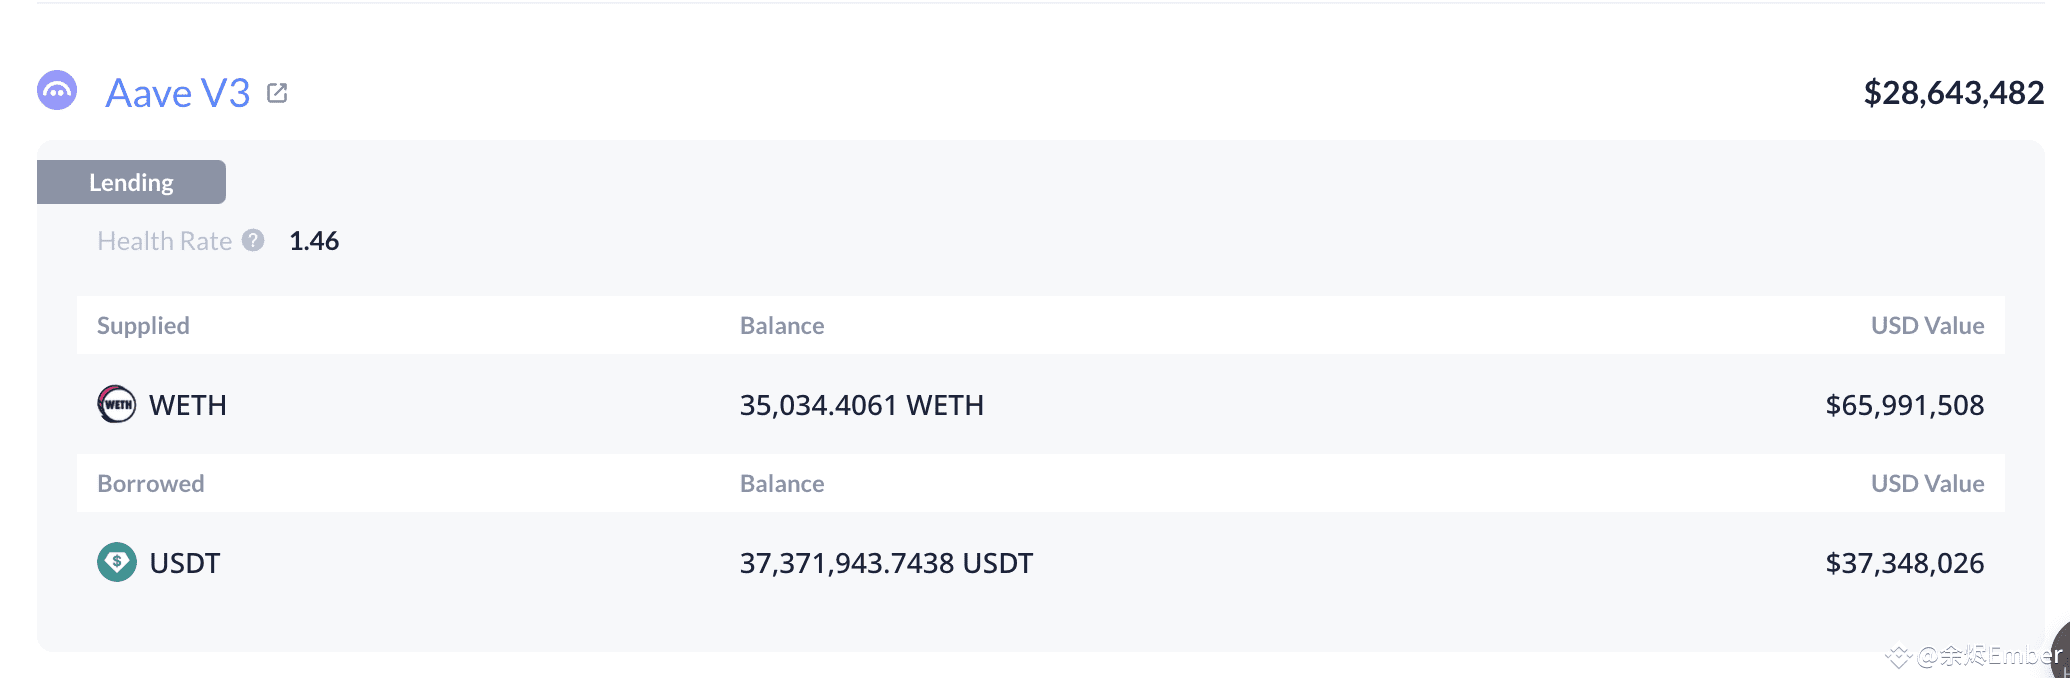The height and width of the screenshot is (678, 2070).
Task: Select the WETH asset name text
Action: [x=188, y=405]
